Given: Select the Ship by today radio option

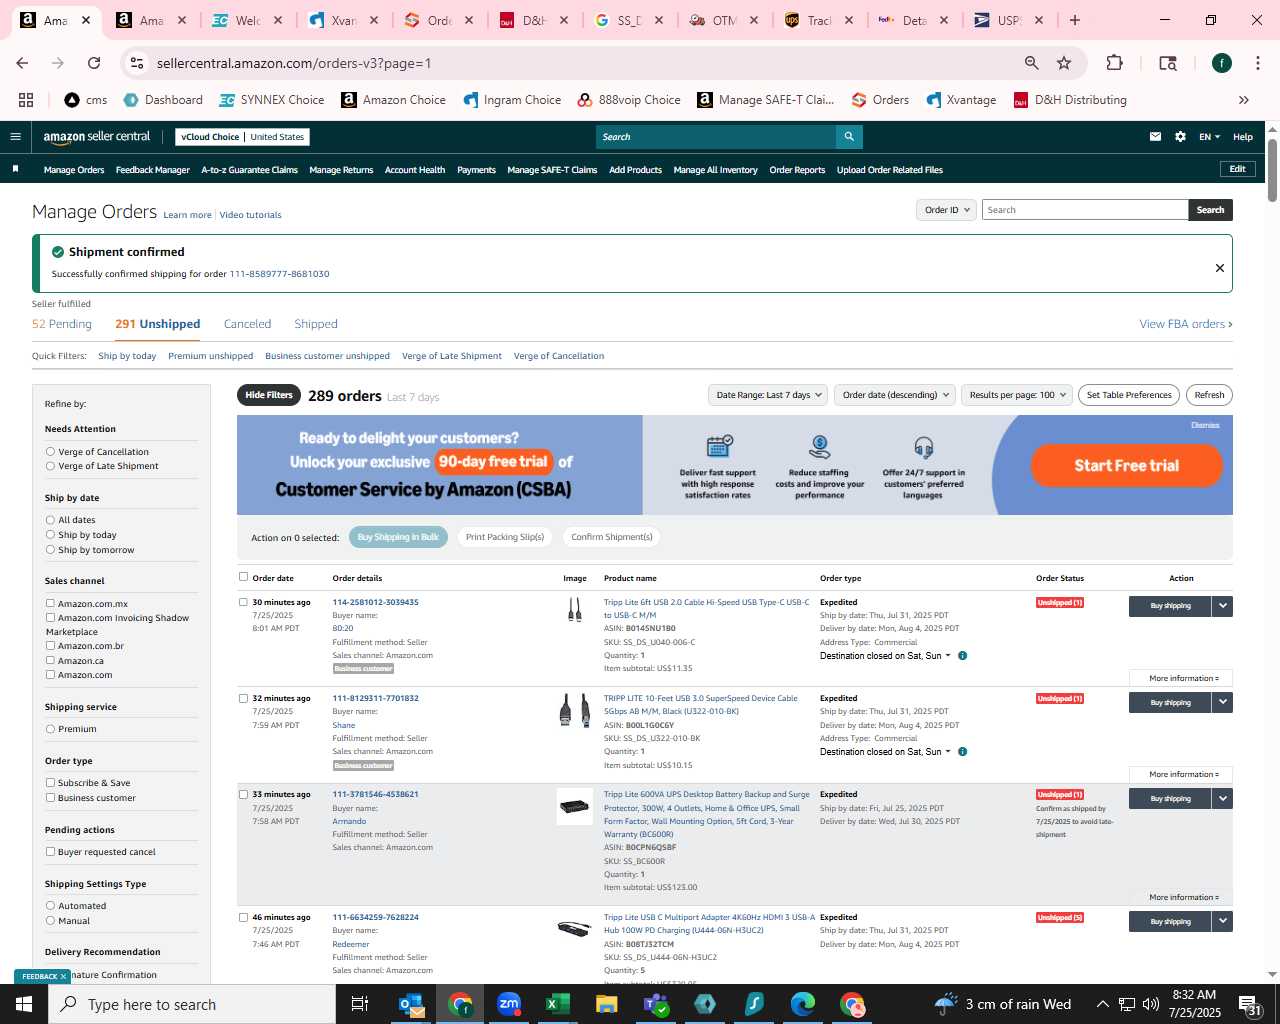Looking at the screenshot, I should click(x=50, y=535).
